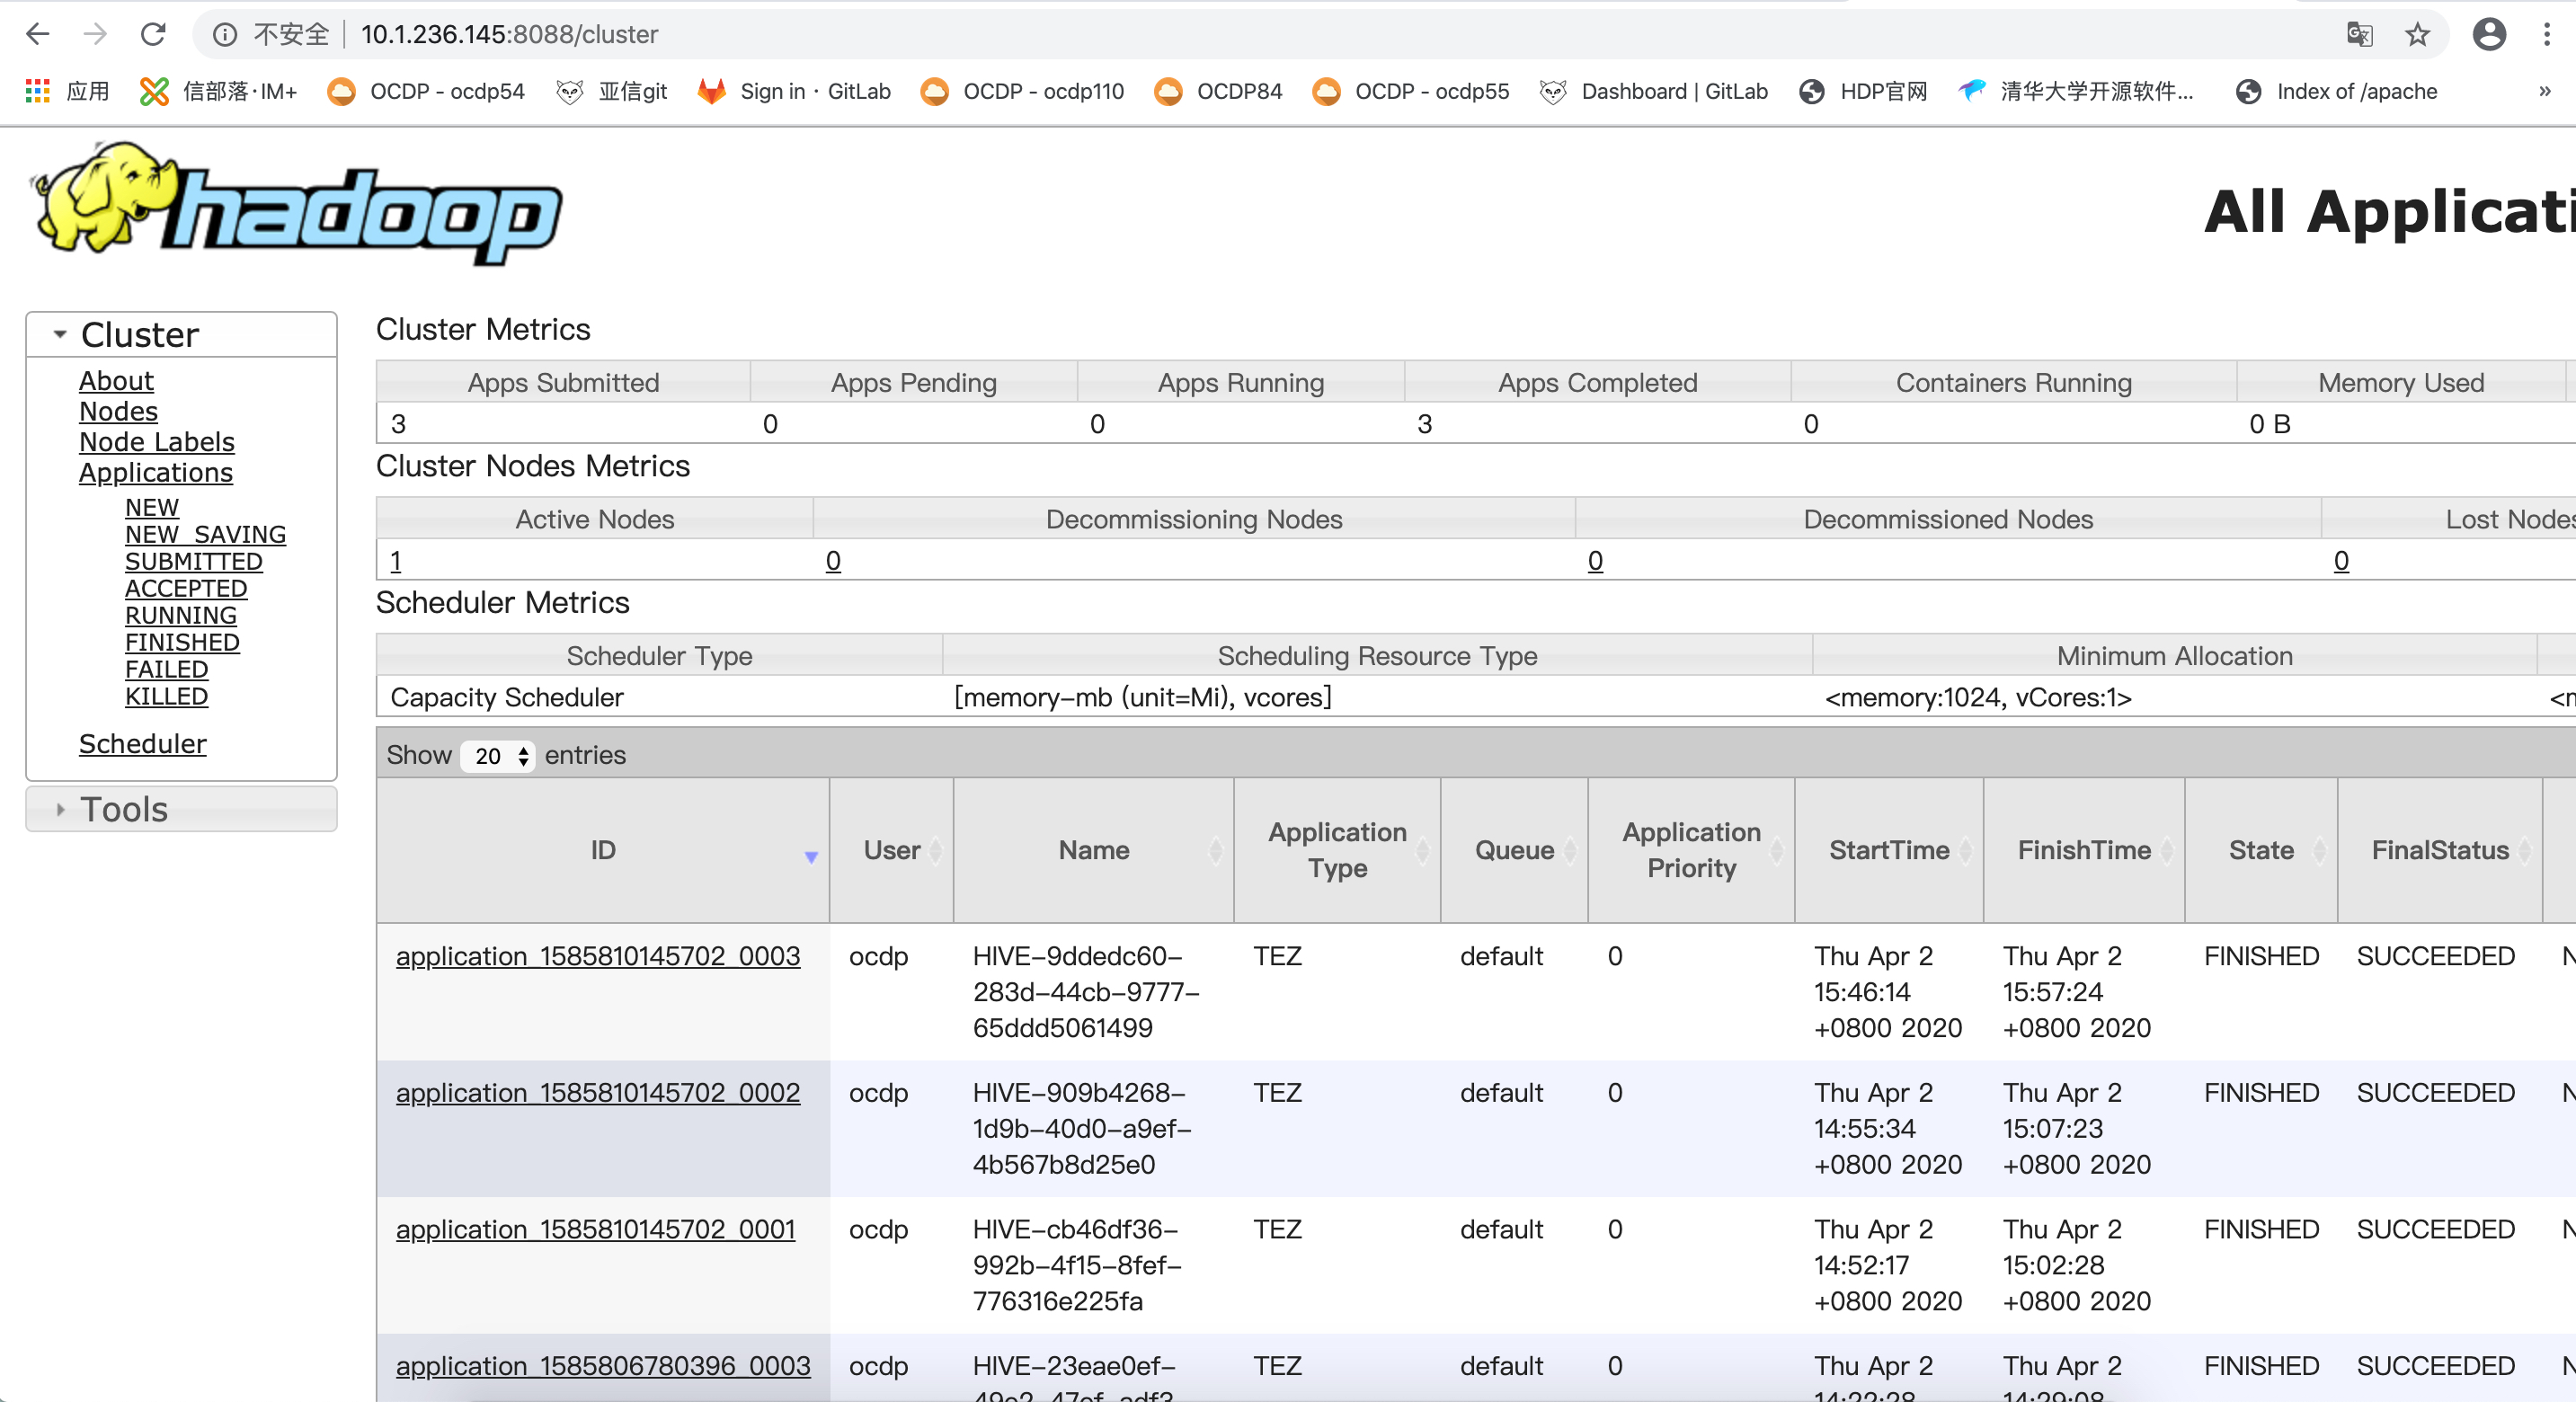Open the Show entries dropdown

click(x=498, y=755)
